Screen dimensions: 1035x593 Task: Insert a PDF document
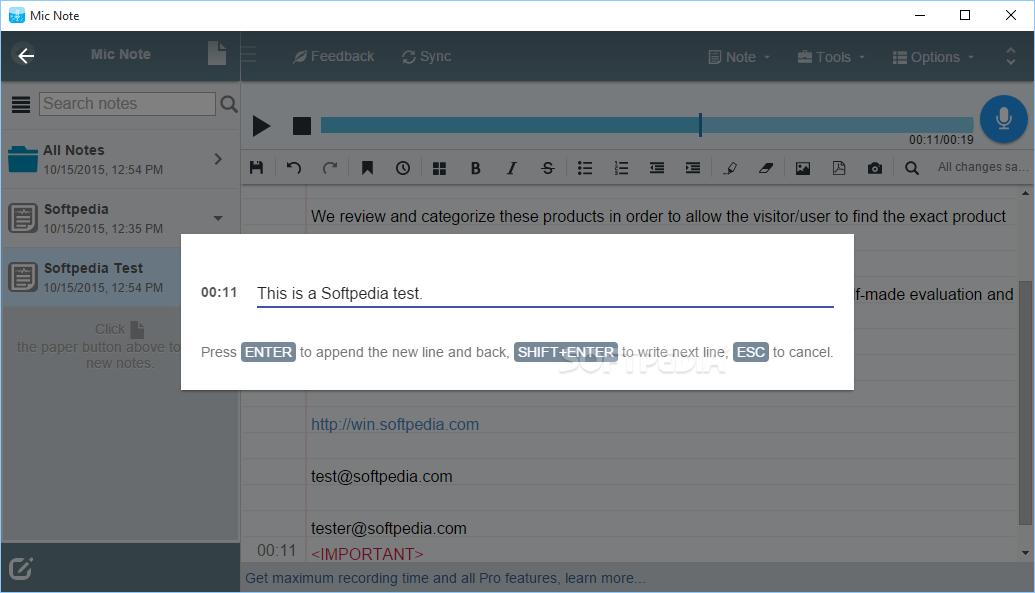click(x=839, y=168)
